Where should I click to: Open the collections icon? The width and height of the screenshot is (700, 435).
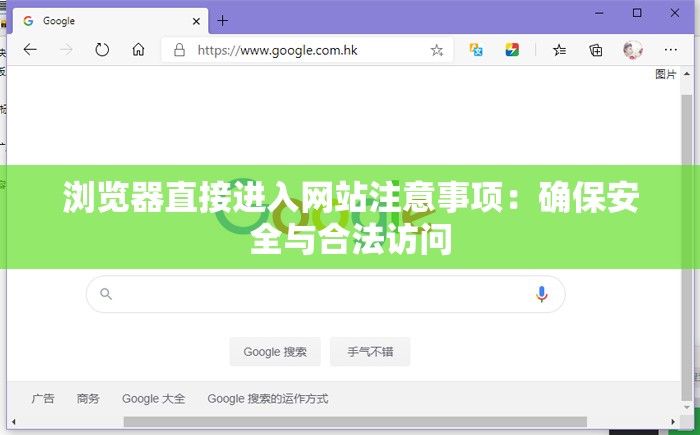(596, 50)
